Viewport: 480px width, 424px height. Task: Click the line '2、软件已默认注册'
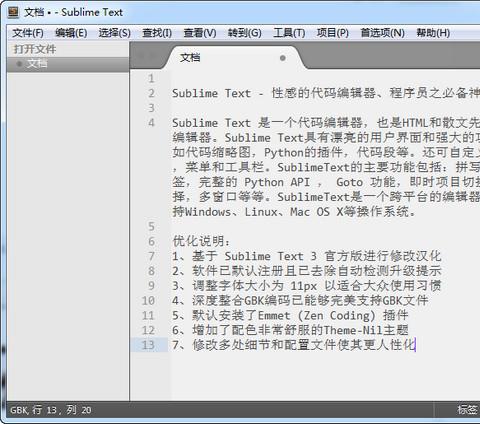[307, 271]
